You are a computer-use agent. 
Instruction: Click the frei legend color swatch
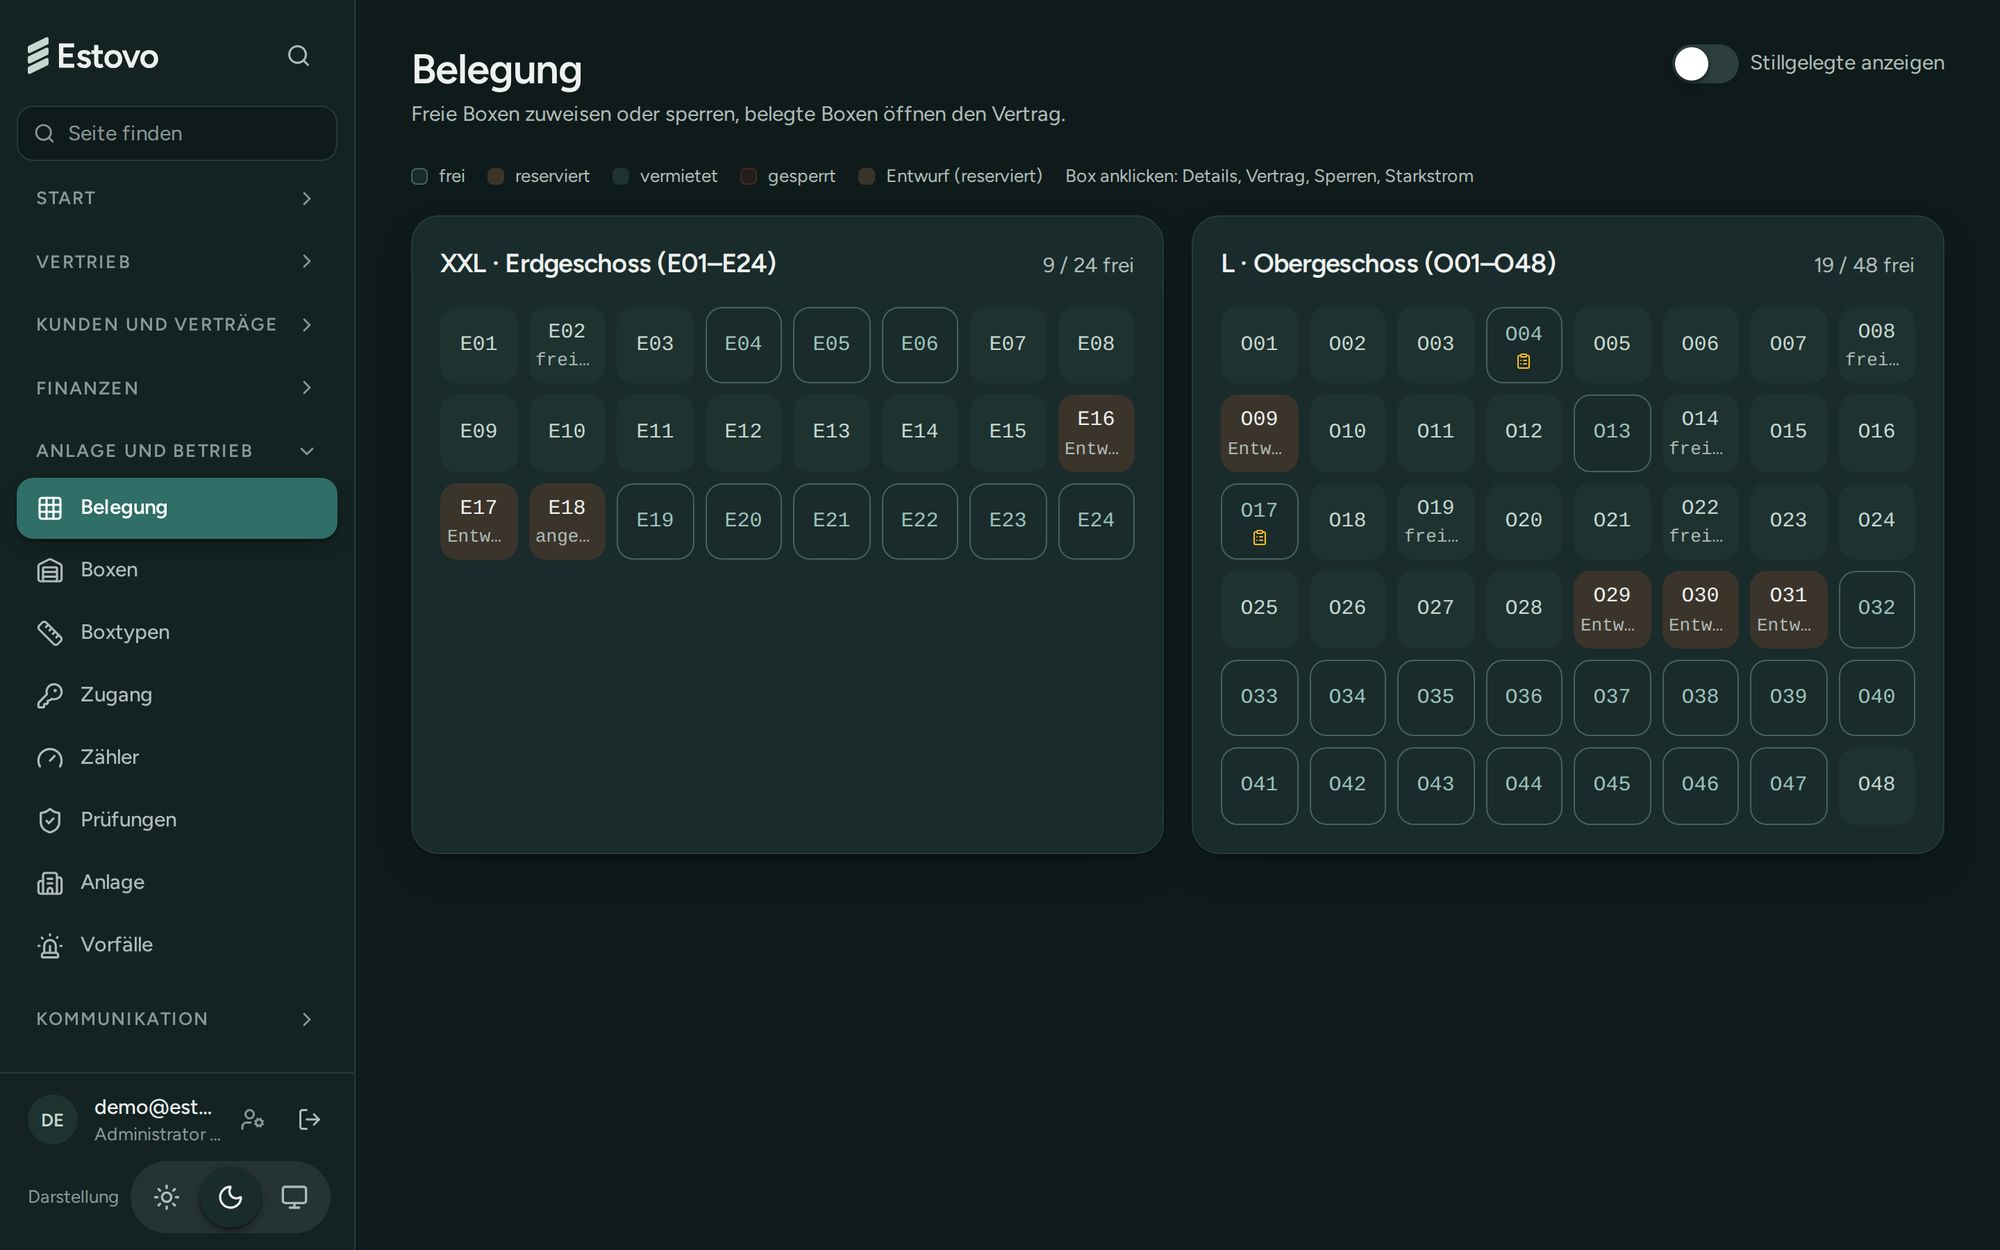tap(420, 177)
